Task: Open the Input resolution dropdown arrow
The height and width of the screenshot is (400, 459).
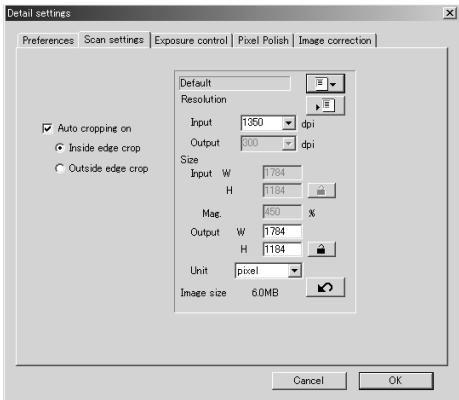Action: point(289,123)
